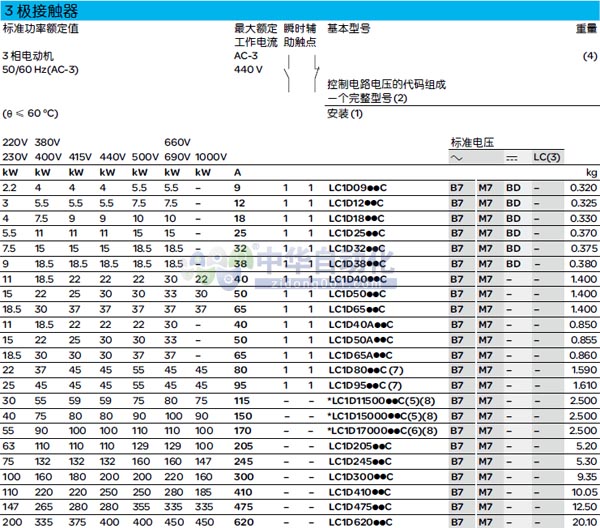
Task: Click the weight value 9.35
Action: (x=587, y=477)
